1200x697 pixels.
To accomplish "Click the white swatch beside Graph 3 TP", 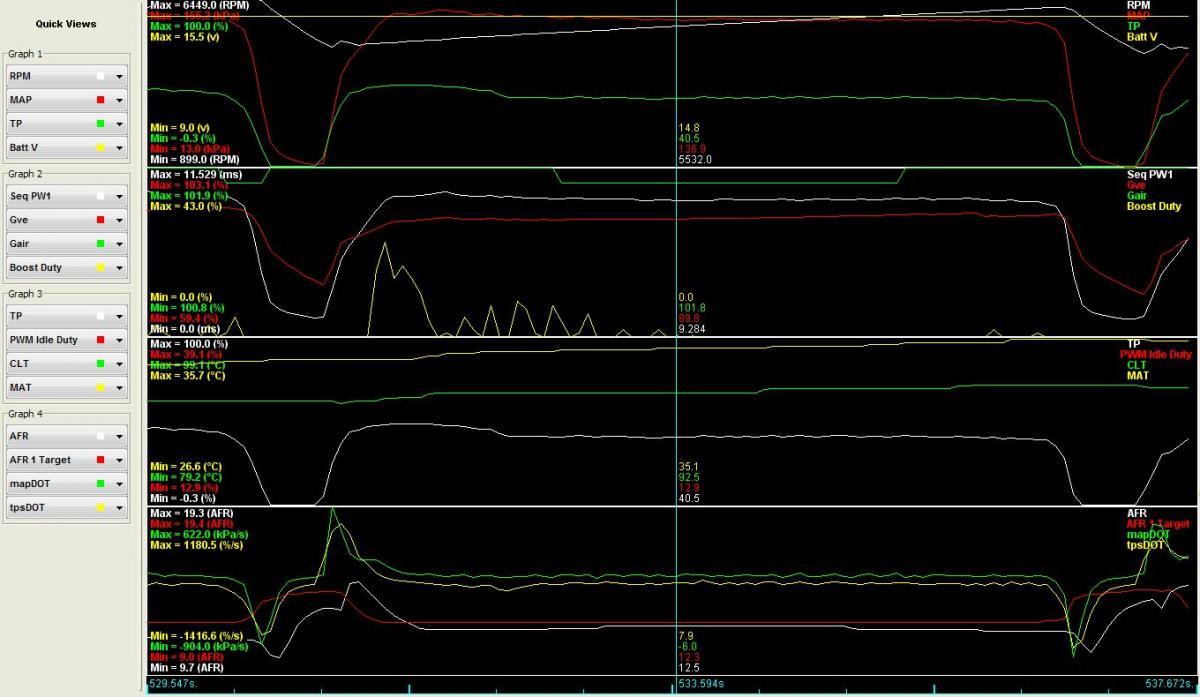I will tap(101, 316).
